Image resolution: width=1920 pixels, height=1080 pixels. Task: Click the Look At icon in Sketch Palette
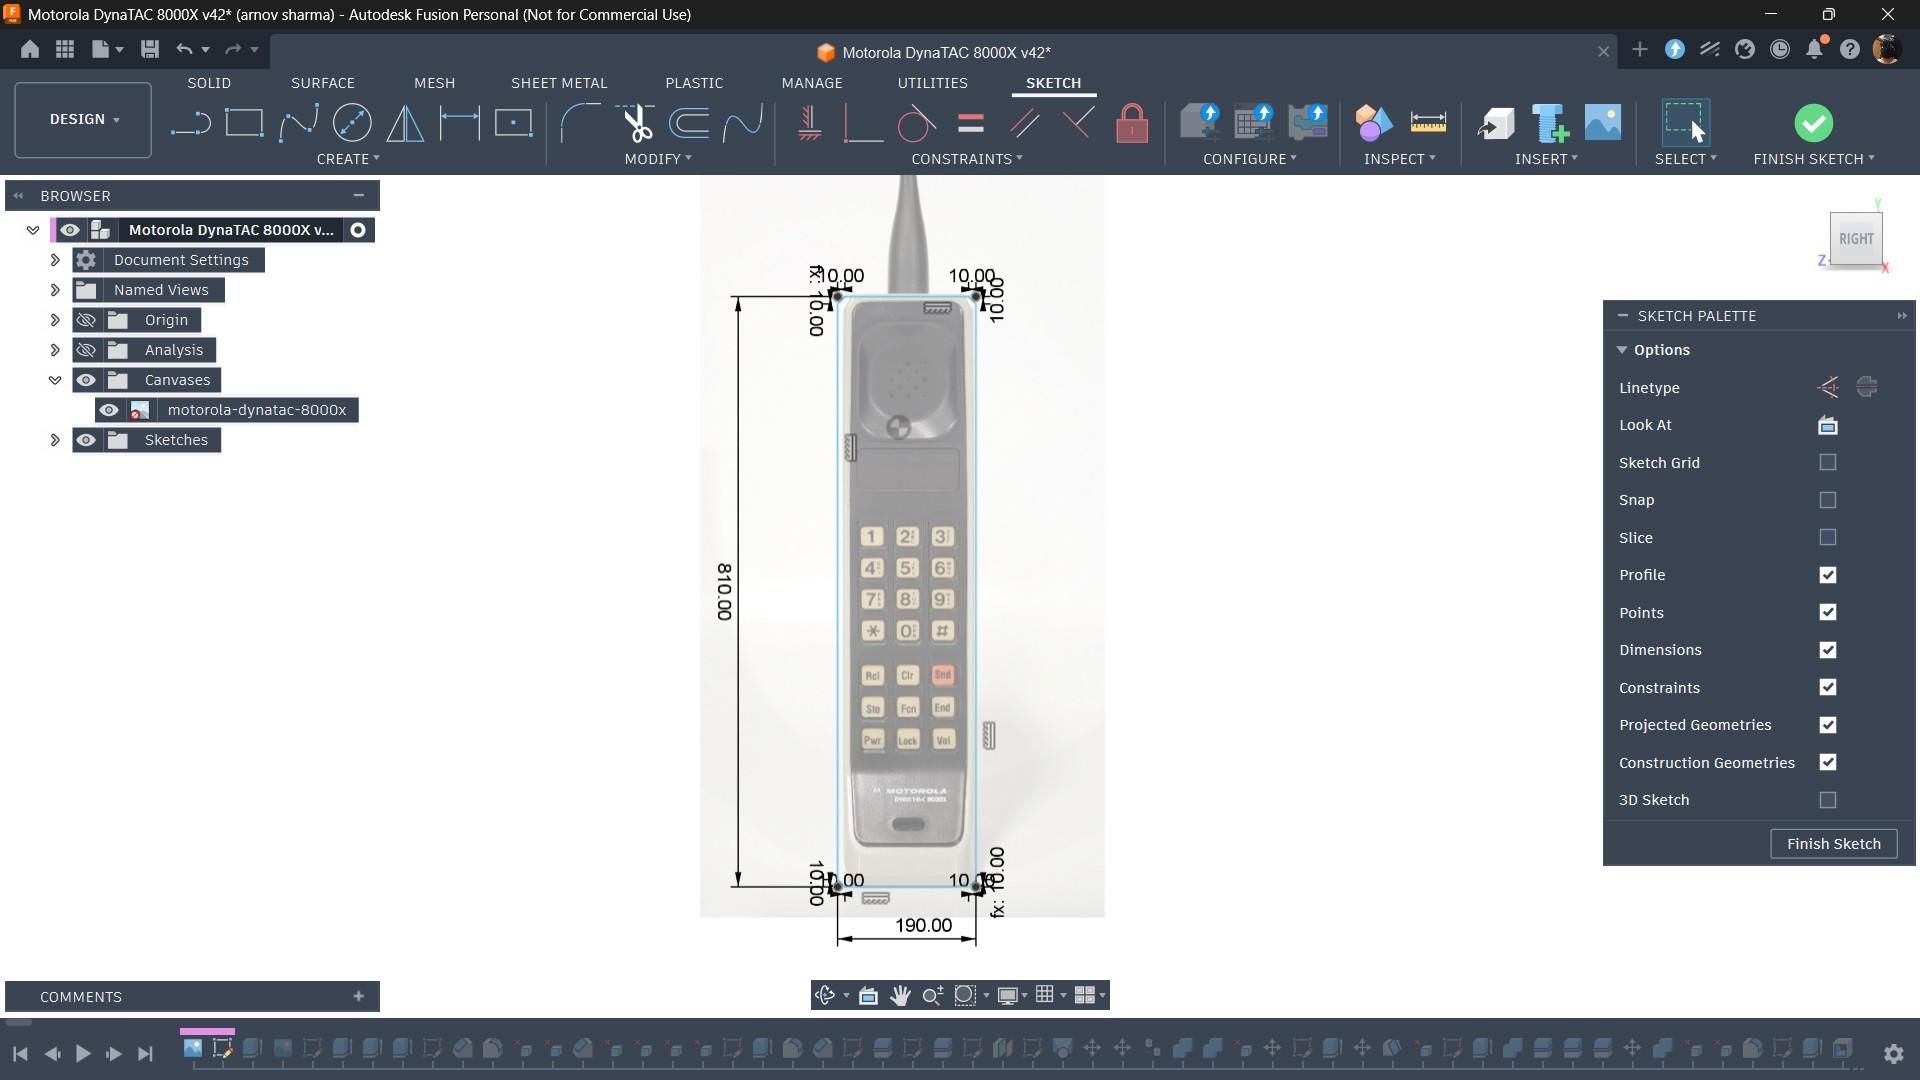coord(1828,425)
